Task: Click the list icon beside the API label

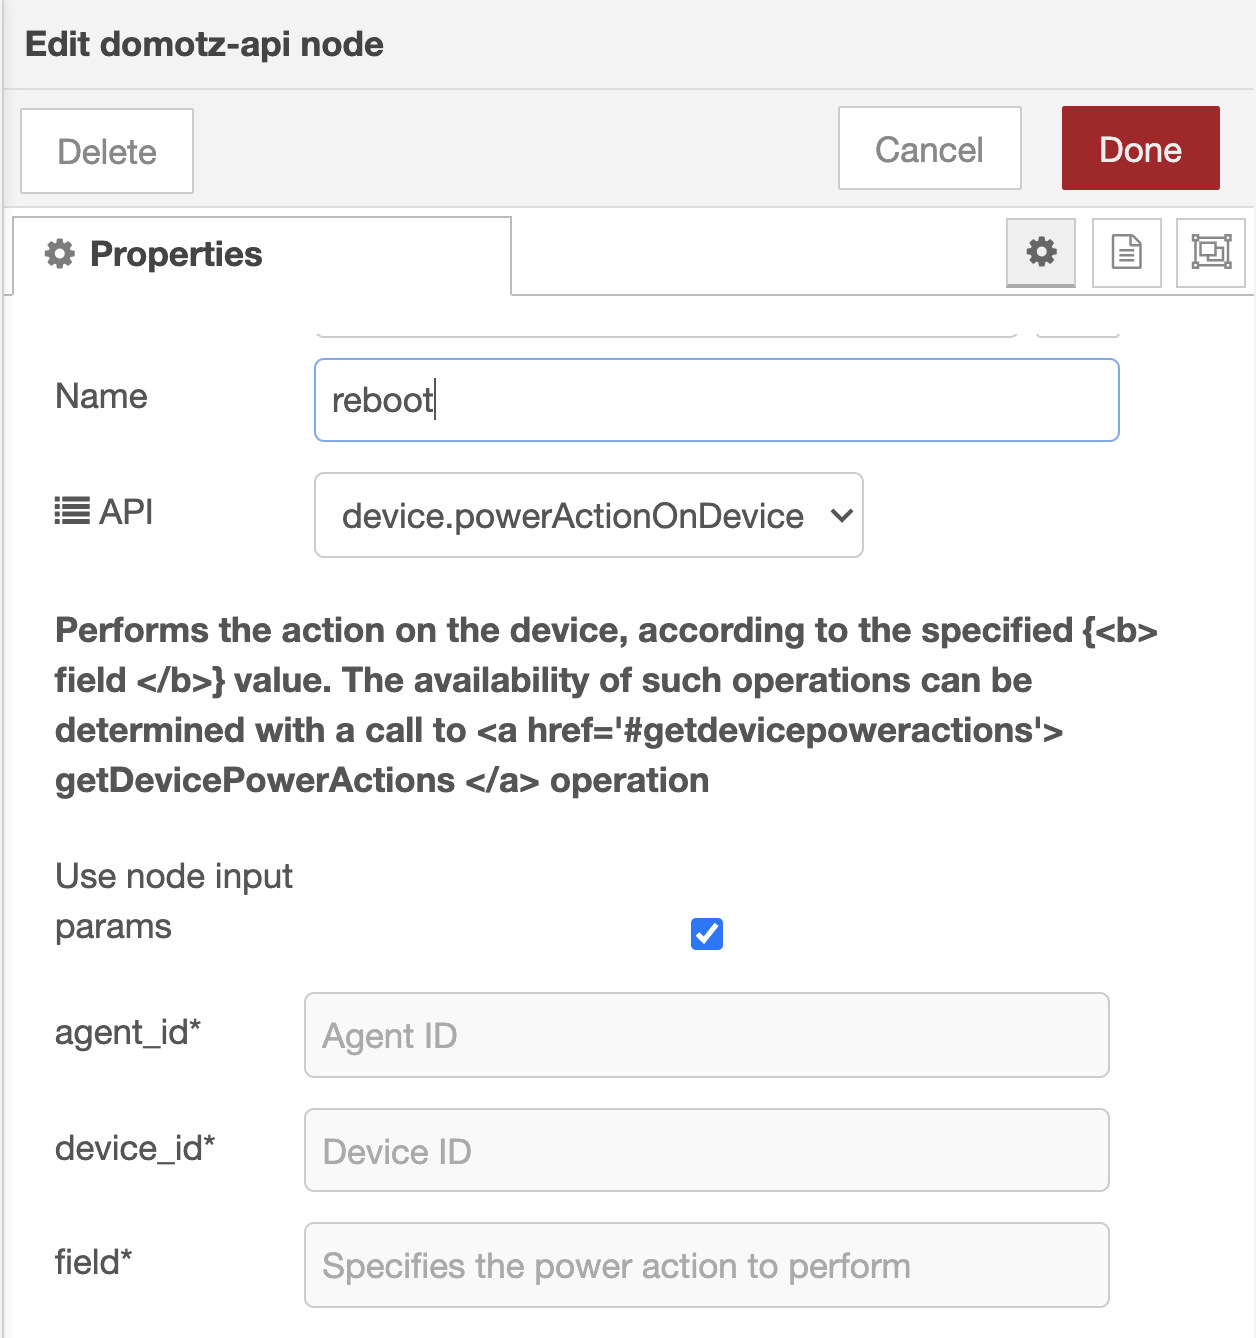Action: click(x=72, y=512)
